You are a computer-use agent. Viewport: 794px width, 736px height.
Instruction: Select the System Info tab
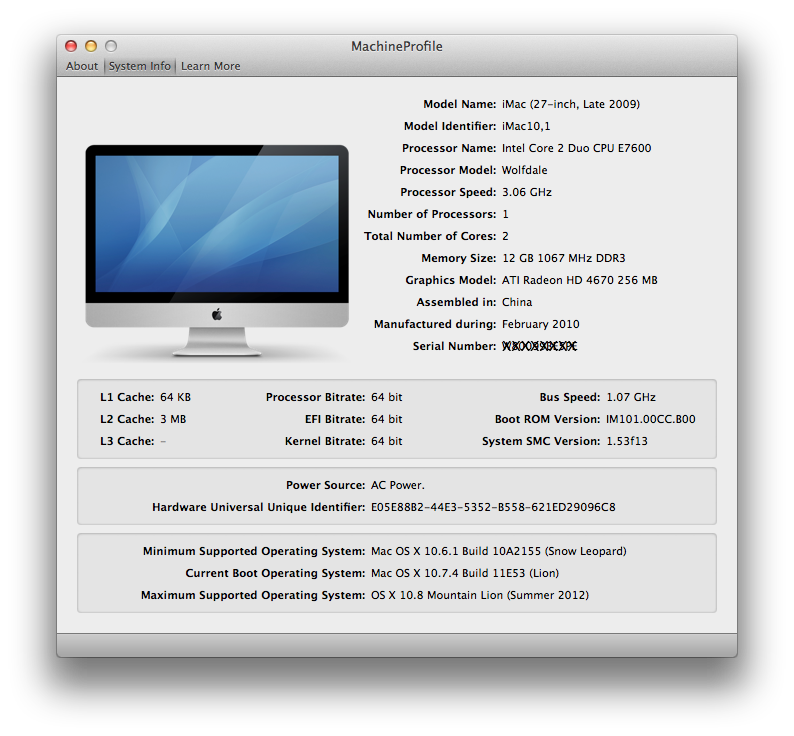pos(140,66)
